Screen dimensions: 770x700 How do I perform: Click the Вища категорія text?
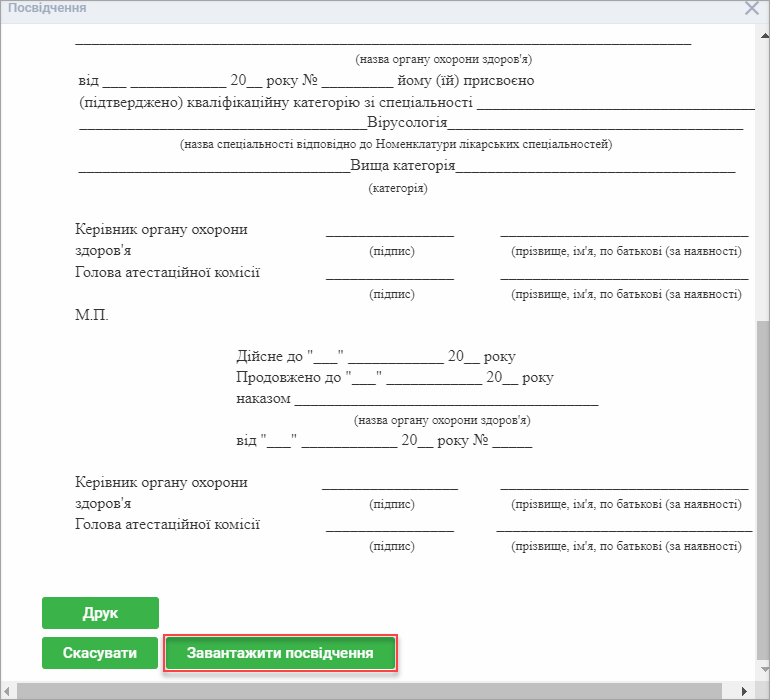tap(403, 165)
